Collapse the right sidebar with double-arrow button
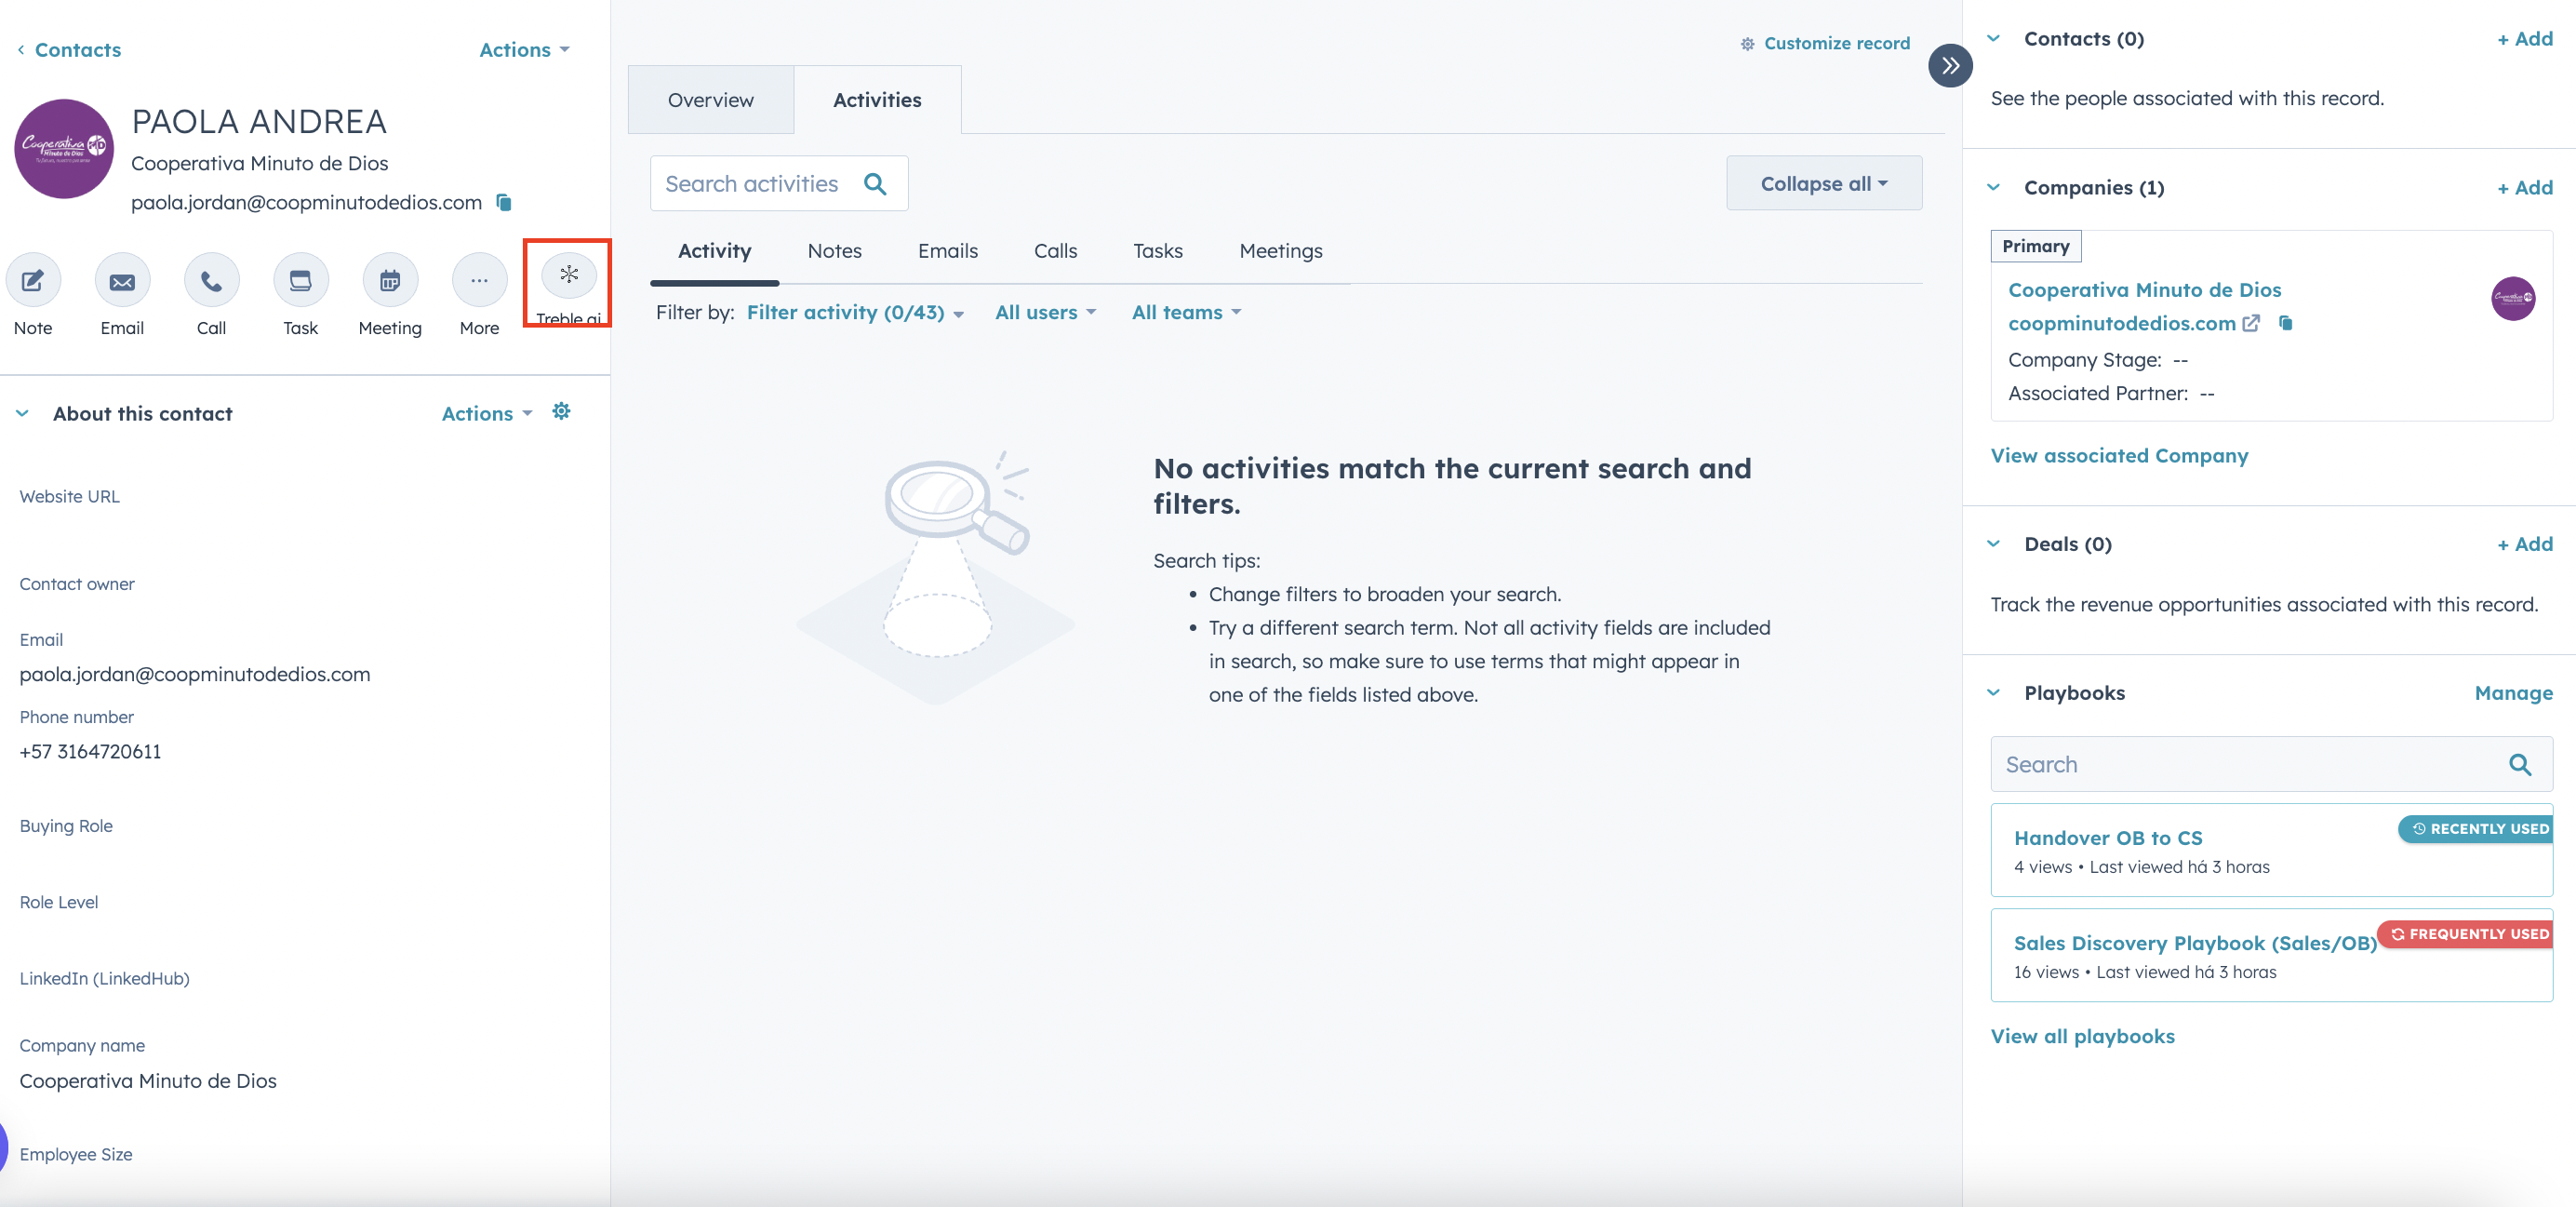The height and width of the screenshot is (1207, 2576). pos(1949,66)
